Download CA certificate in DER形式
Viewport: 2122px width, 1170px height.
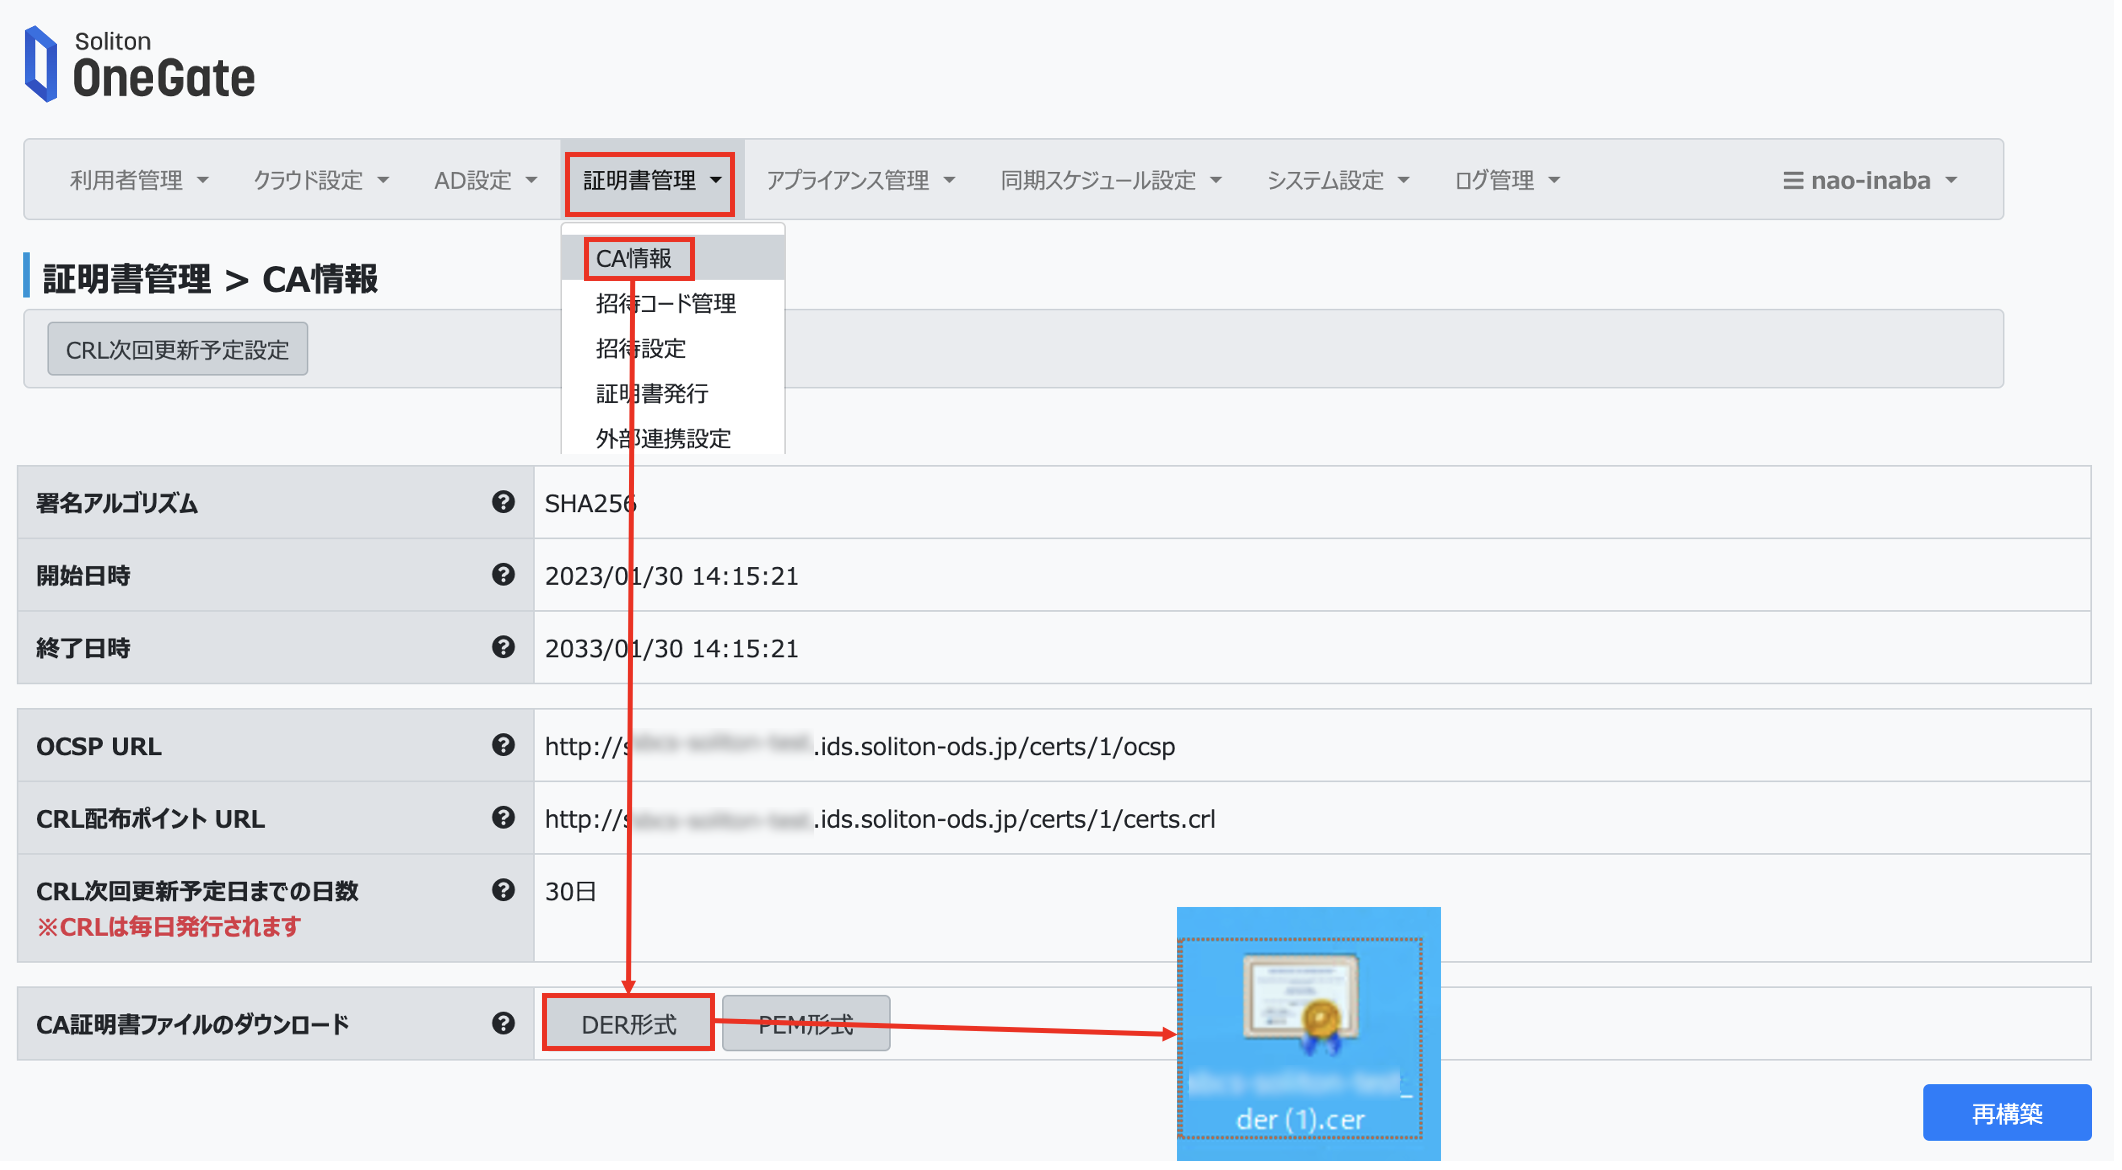(629, 1024)
